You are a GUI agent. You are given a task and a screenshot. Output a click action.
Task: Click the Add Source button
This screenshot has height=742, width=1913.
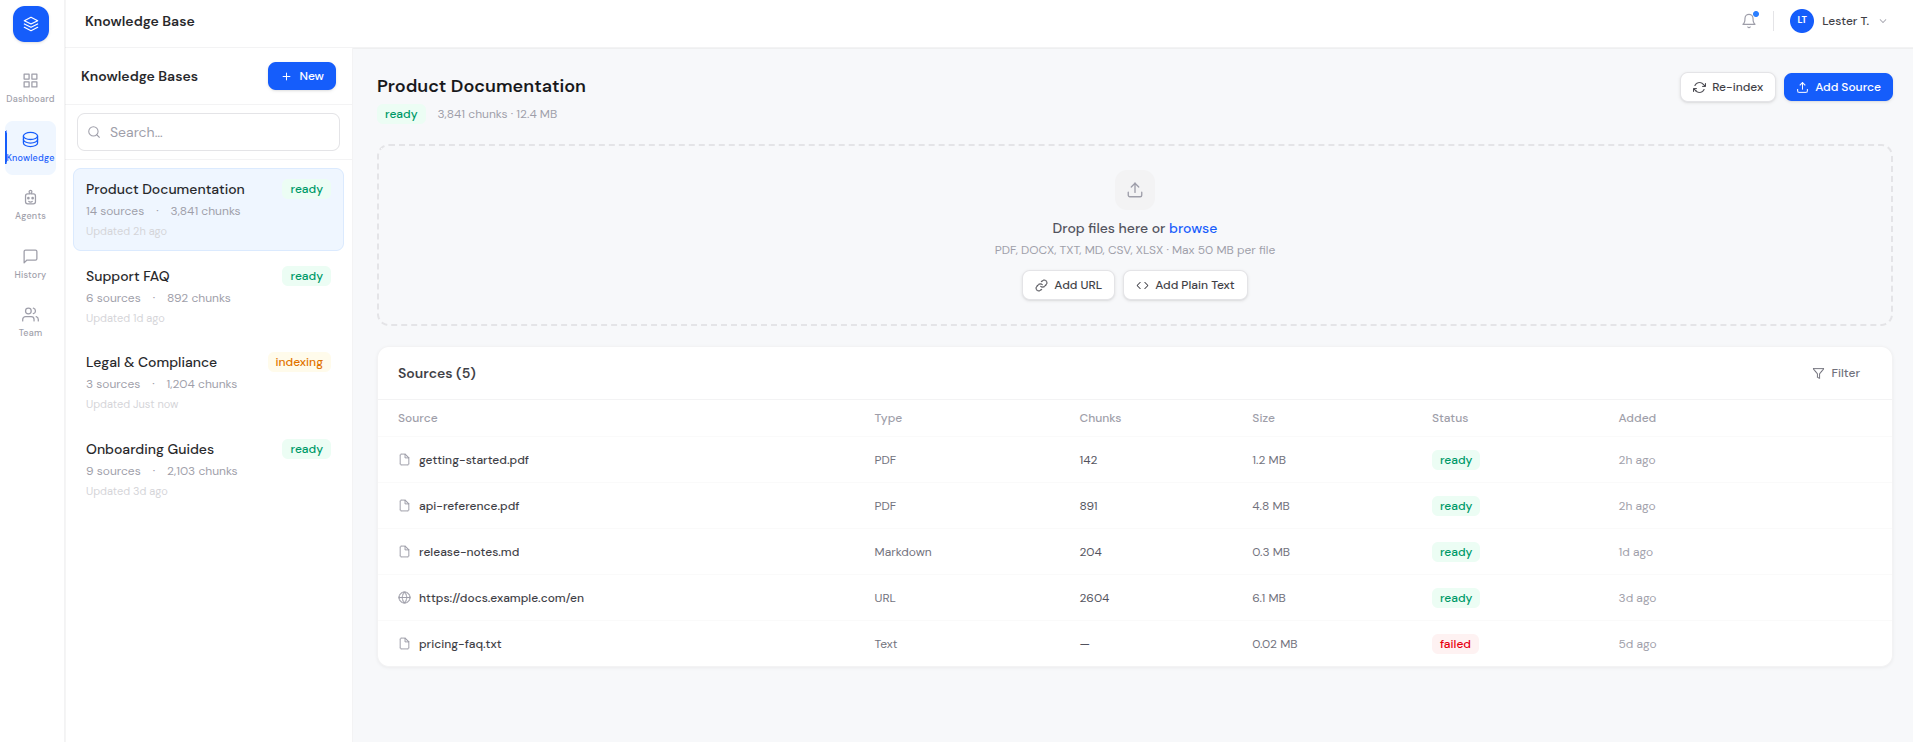point(1838,87)
